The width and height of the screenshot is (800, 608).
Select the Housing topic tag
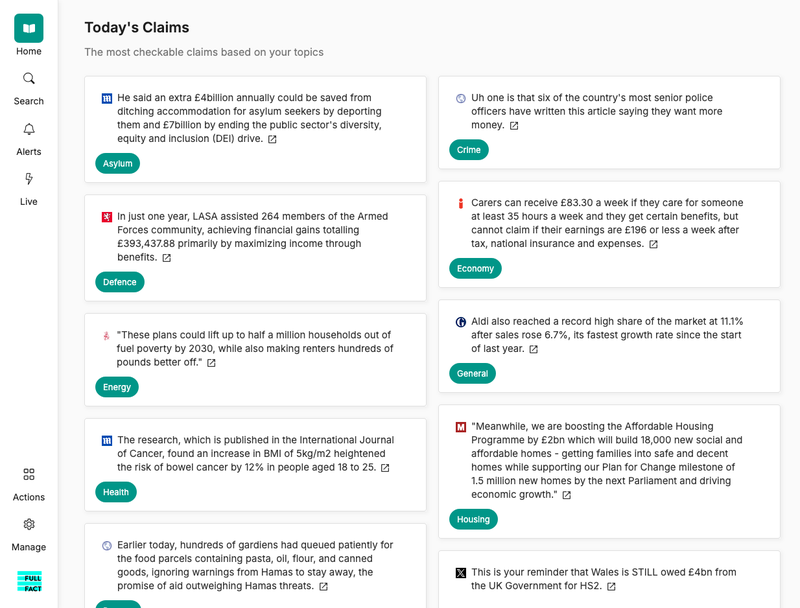point(472,519)
